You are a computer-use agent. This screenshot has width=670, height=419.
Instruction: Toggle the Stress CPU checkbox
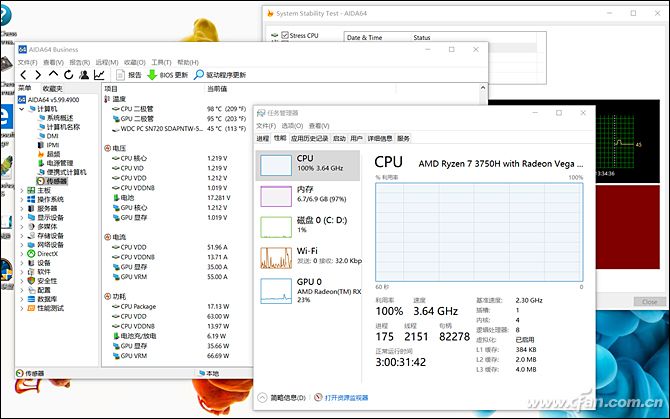[284, 36]
